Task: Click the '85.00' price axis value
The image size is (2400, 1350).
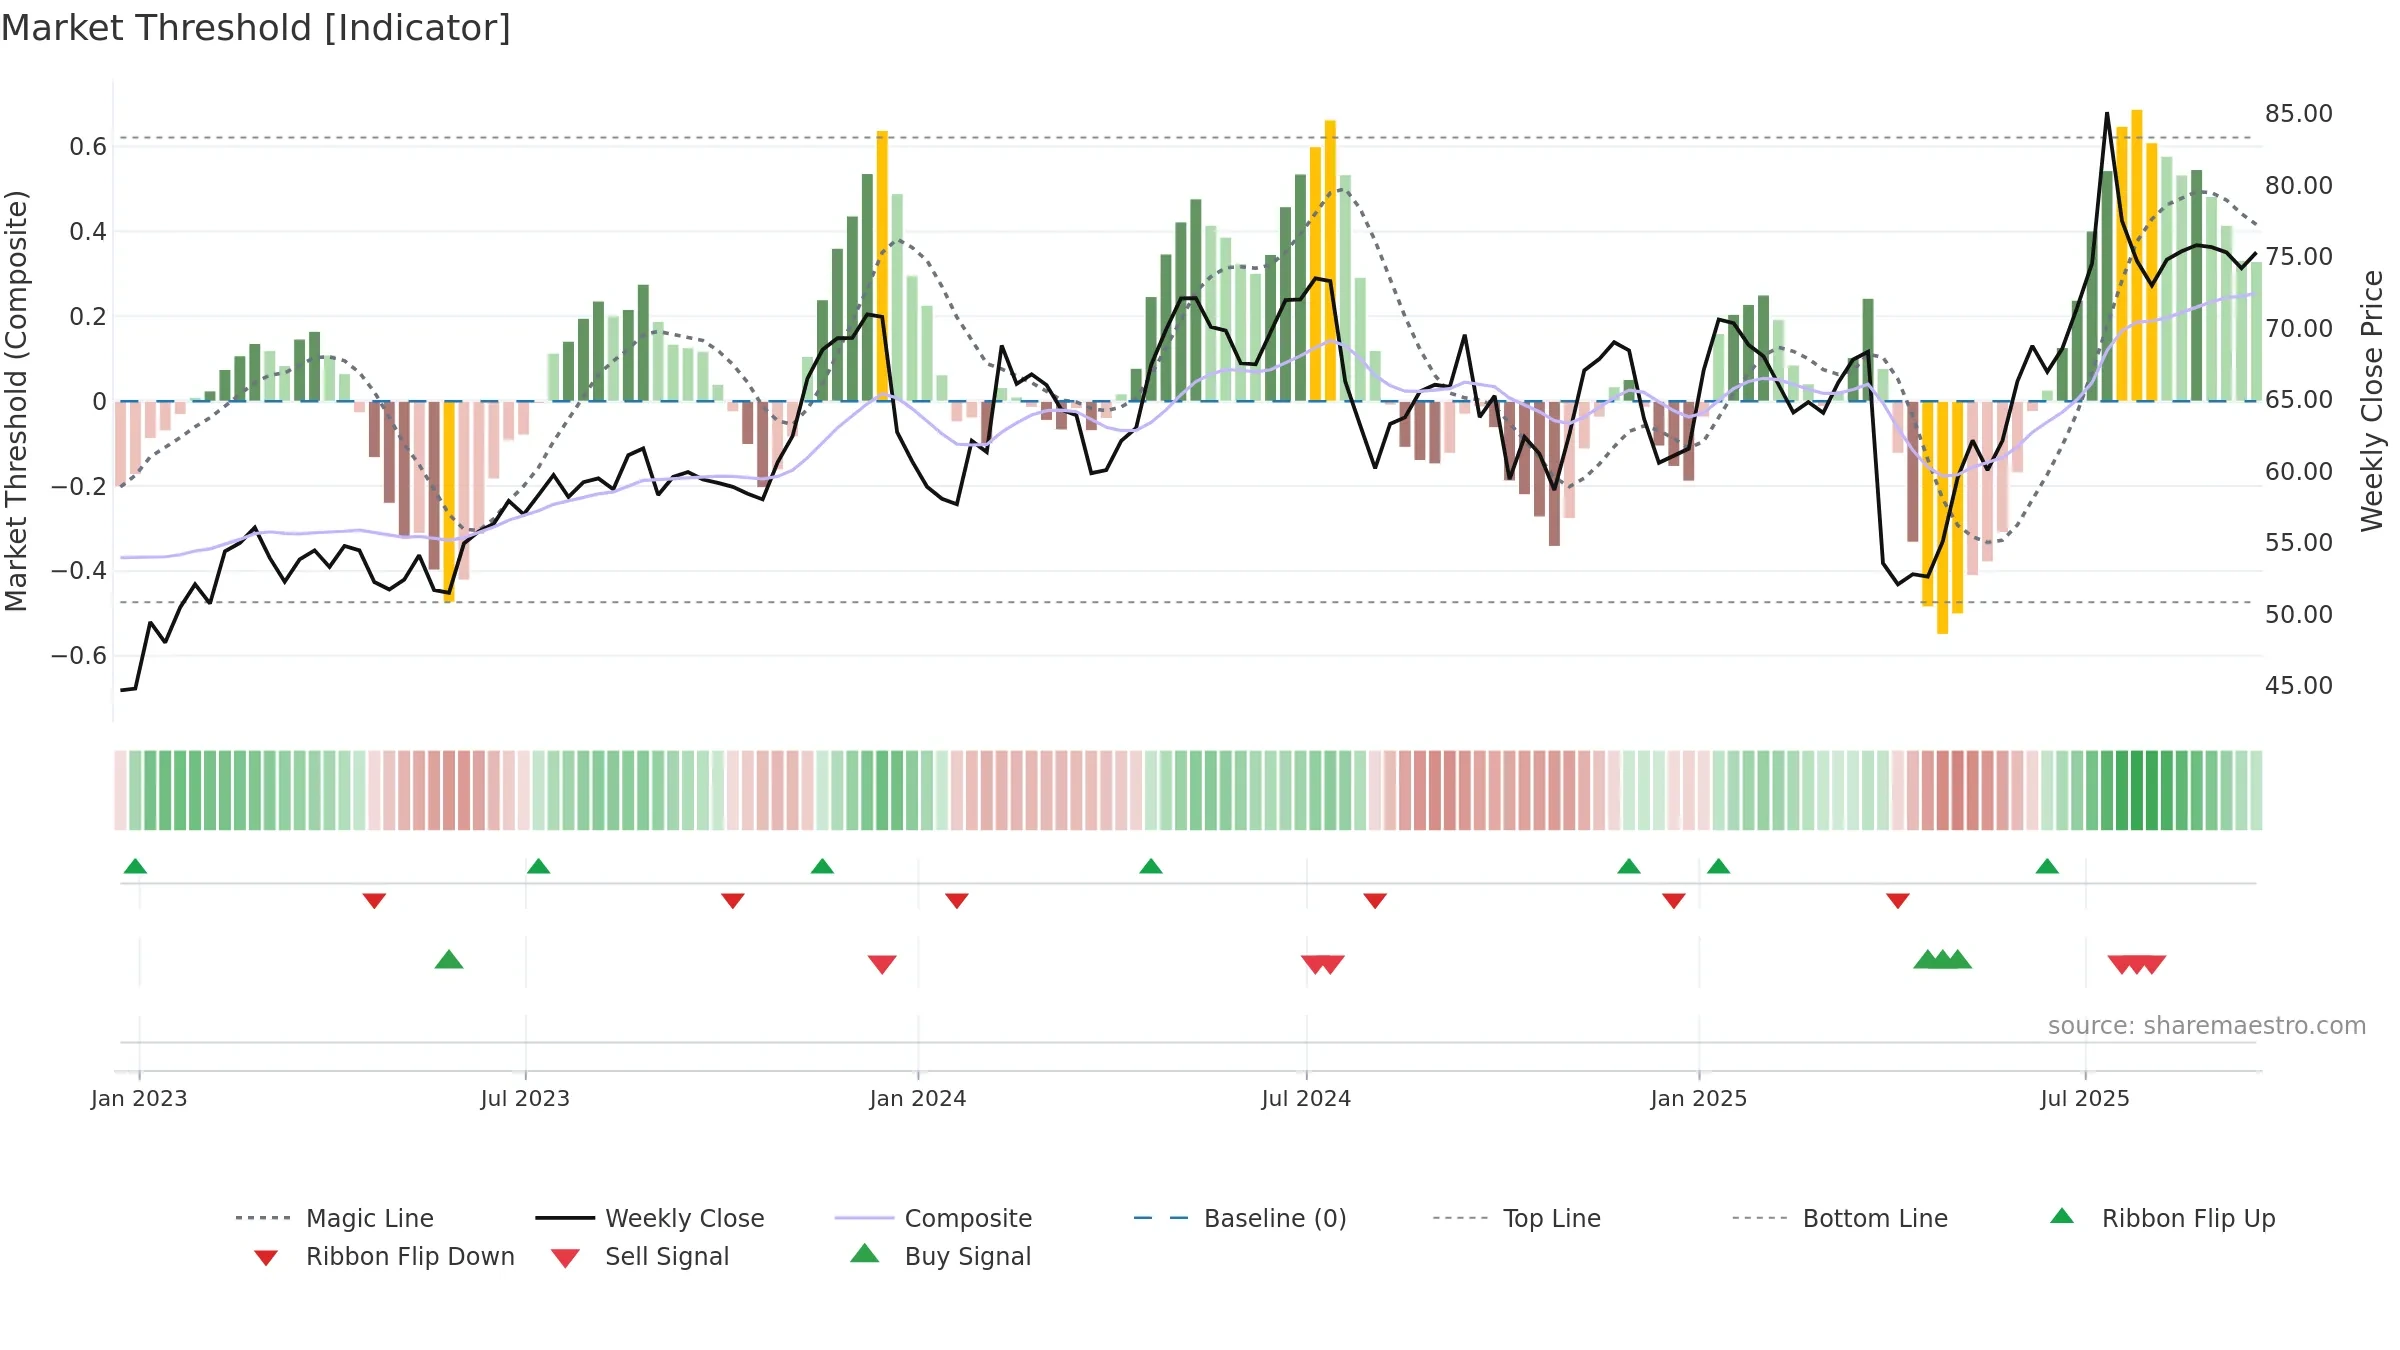Action: (2299, 114)
